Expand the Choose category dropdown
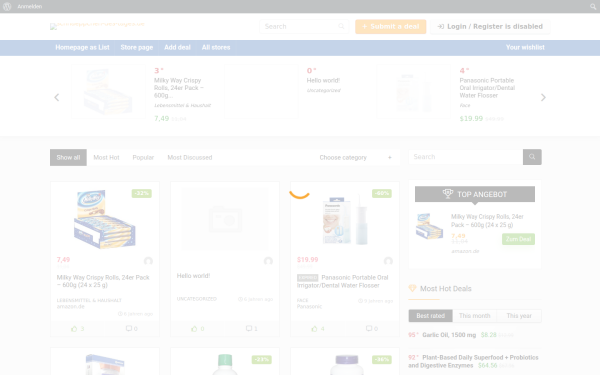600x375 pixels. click(355, 157)
